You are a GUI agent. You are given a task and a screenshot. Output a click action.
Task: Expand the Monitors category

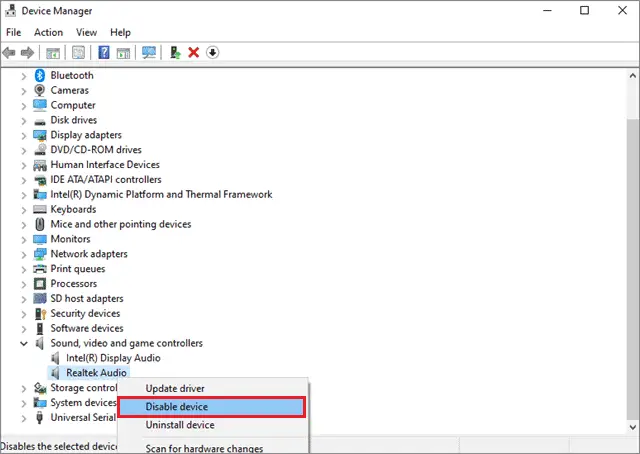(24, 240)
